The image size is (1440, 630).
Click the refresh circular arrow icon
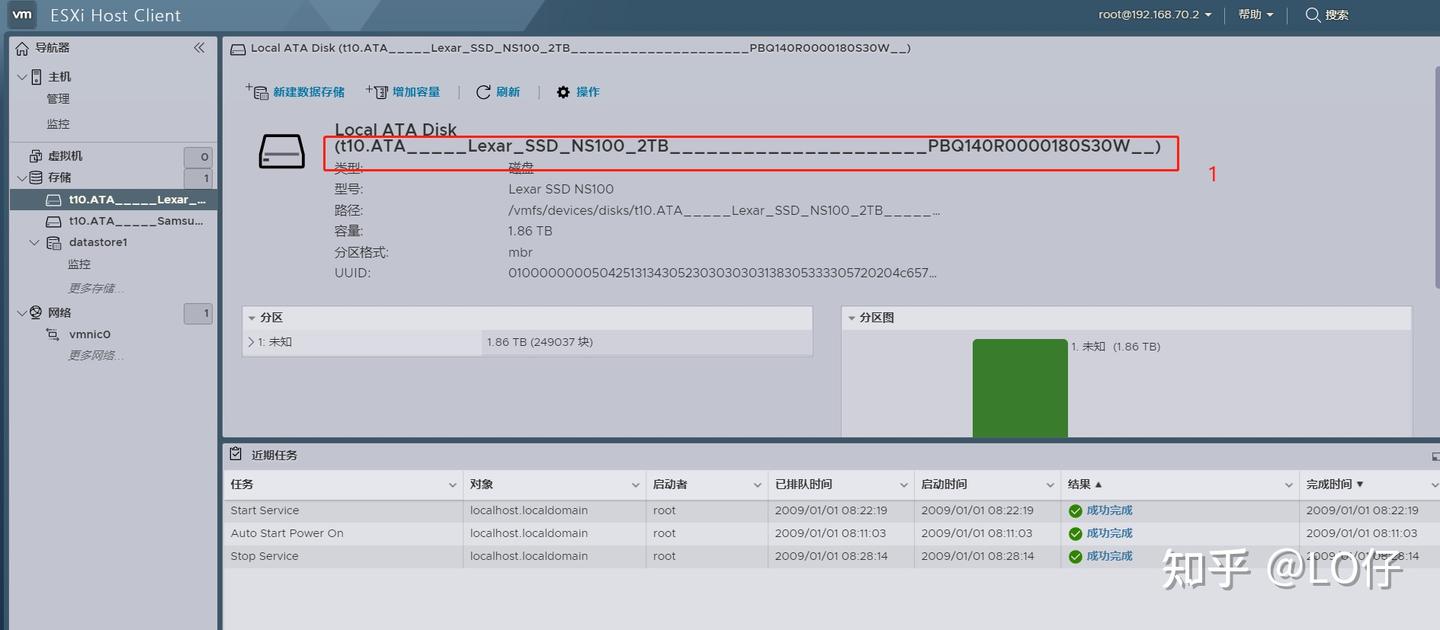pos(483,92)
